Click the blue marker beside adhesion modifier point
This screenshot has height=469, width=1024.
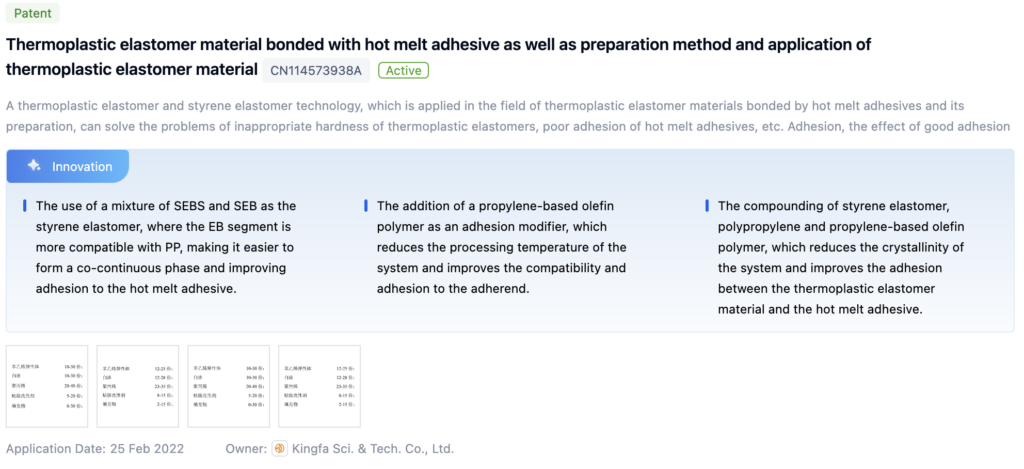pyautogui.click(x=366, y=206)
